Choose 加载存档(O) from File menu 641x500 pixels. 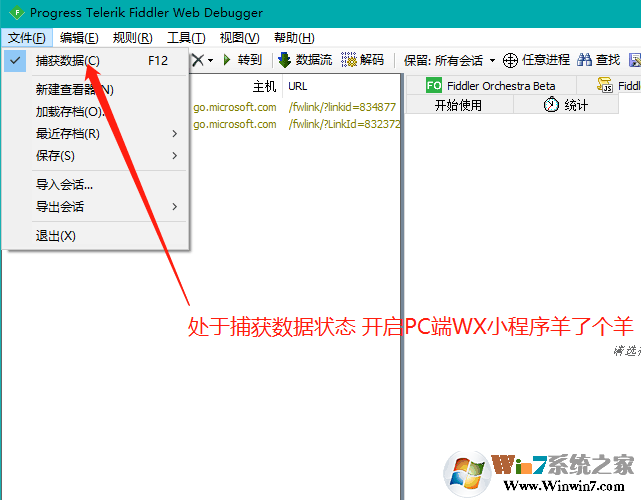[96, 112]
